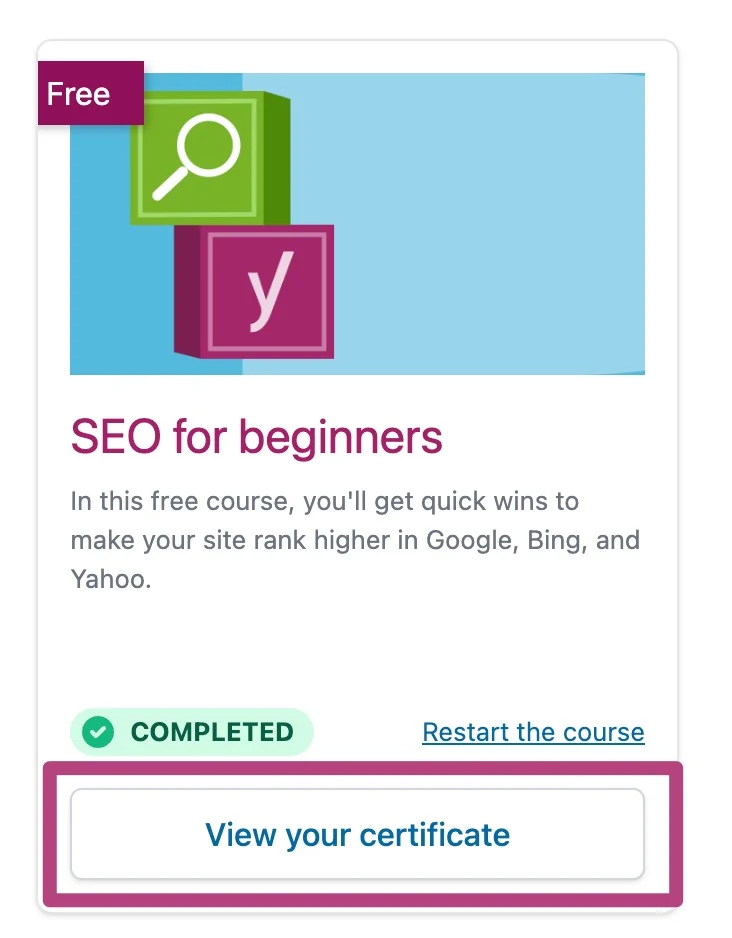Select the SEO for beginners card header
This screenshot has width=732, height=938.
(x=255, y=437)
